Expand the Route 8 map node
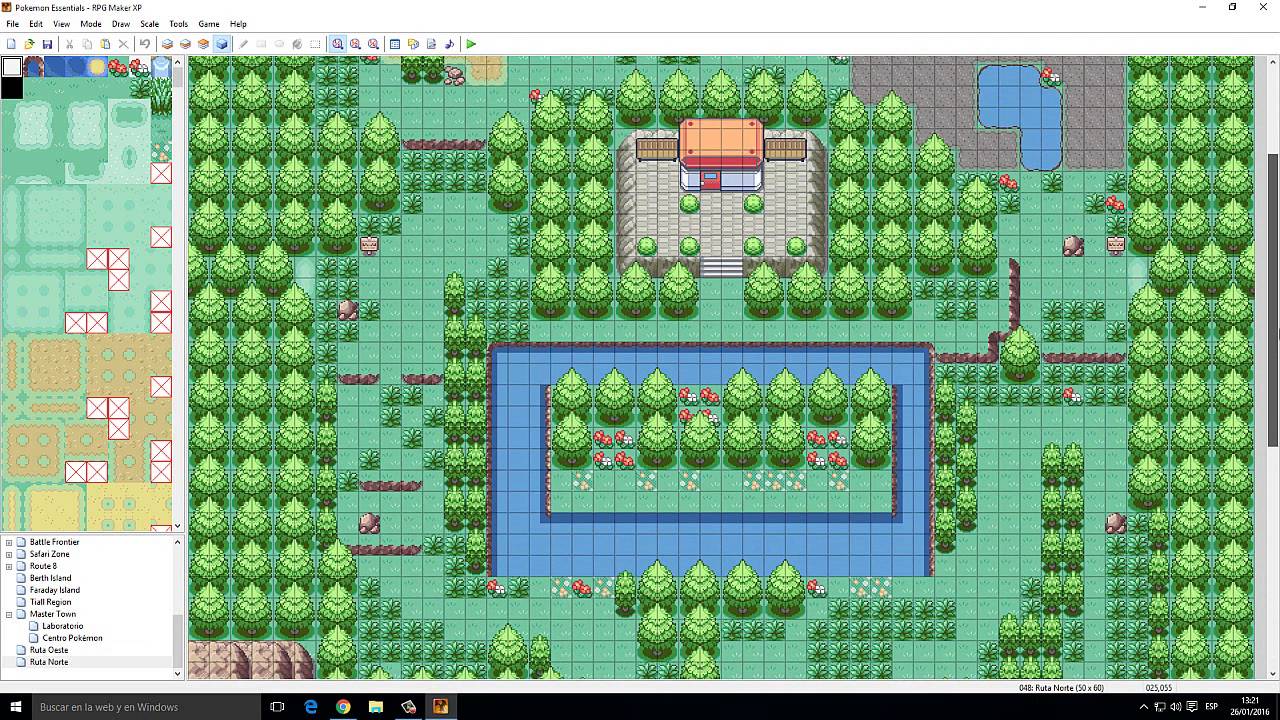1280x720 pixels. [9, 566]
